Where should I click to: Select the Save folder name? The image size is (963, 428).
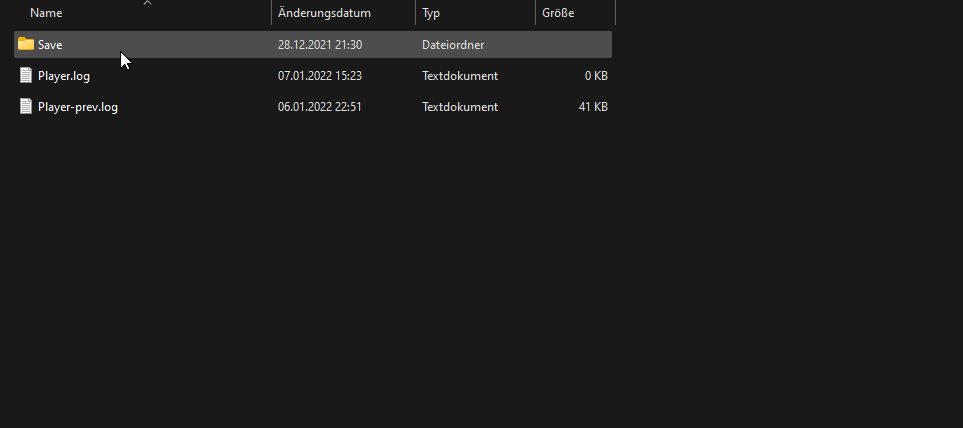tap(50, 45)
